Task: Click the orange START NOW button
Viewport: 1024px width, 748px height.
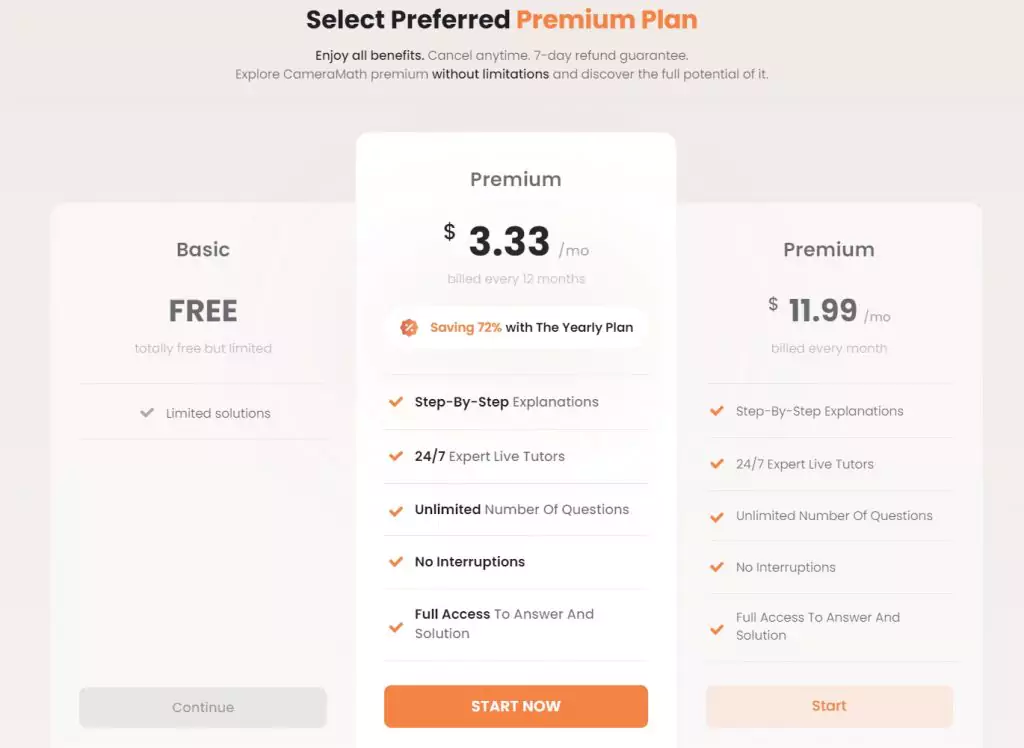Action: tap(516, 706)
